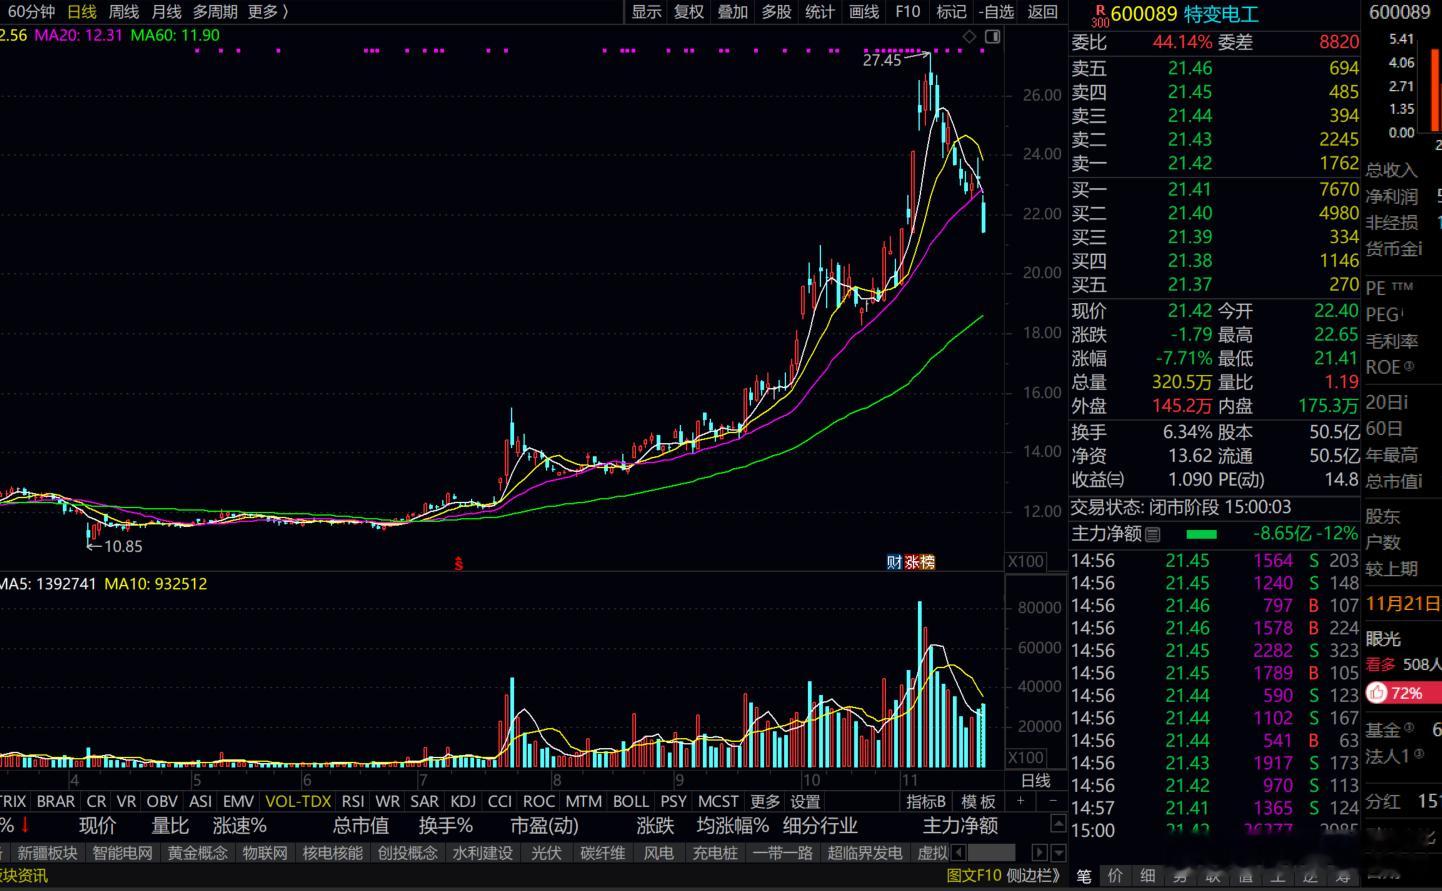Click the red S marker on chart
Screen dimensions: 1442x891
[459, 563]
